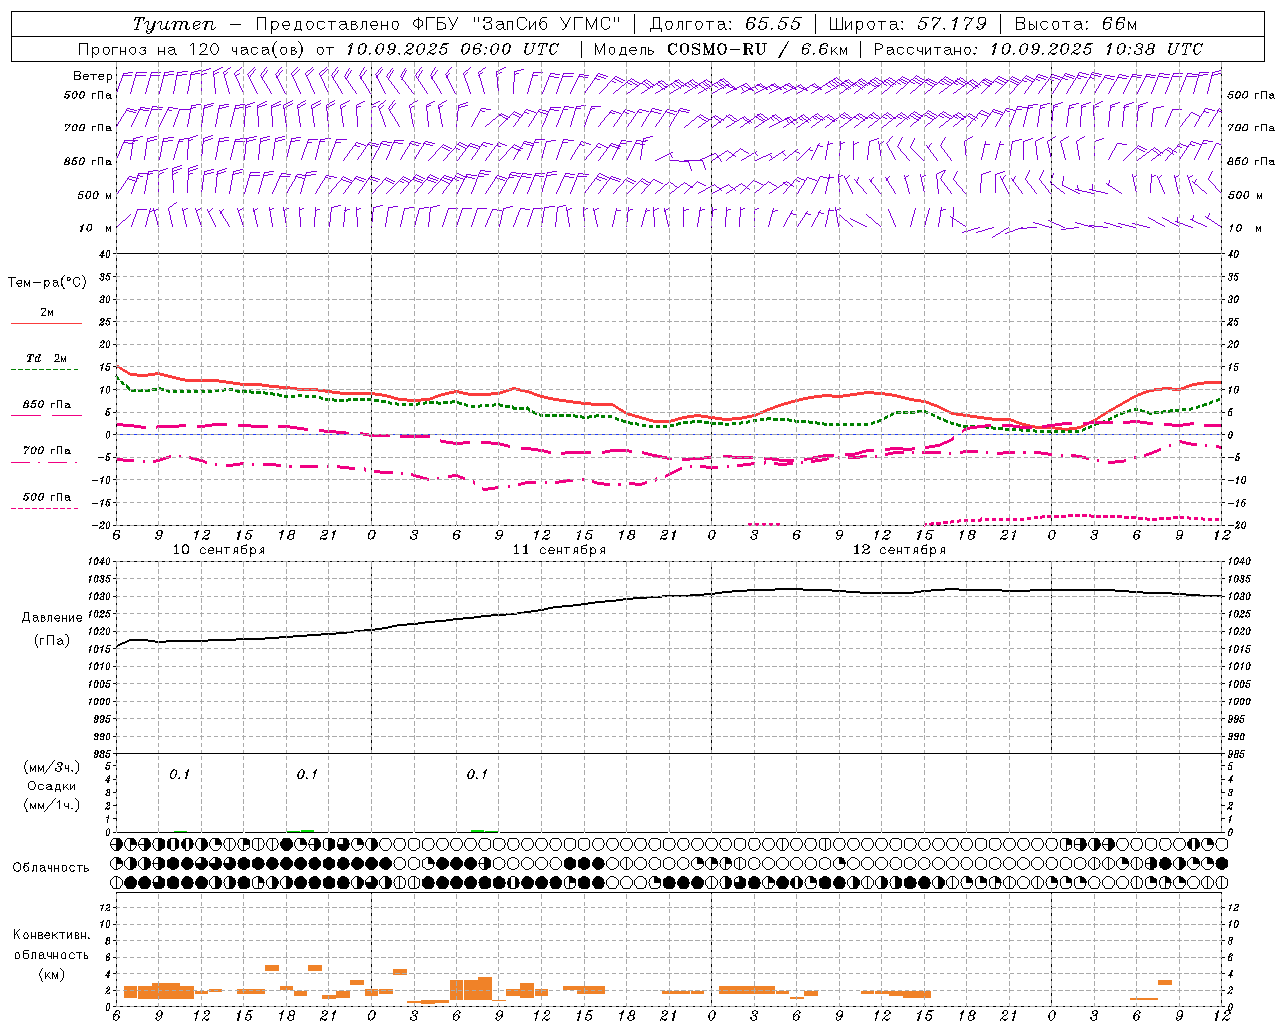The height and width of the screenshot is (1024, 1280).
Task: Click the 850 гПа temperature legend entry
Action: pos(46,405)
